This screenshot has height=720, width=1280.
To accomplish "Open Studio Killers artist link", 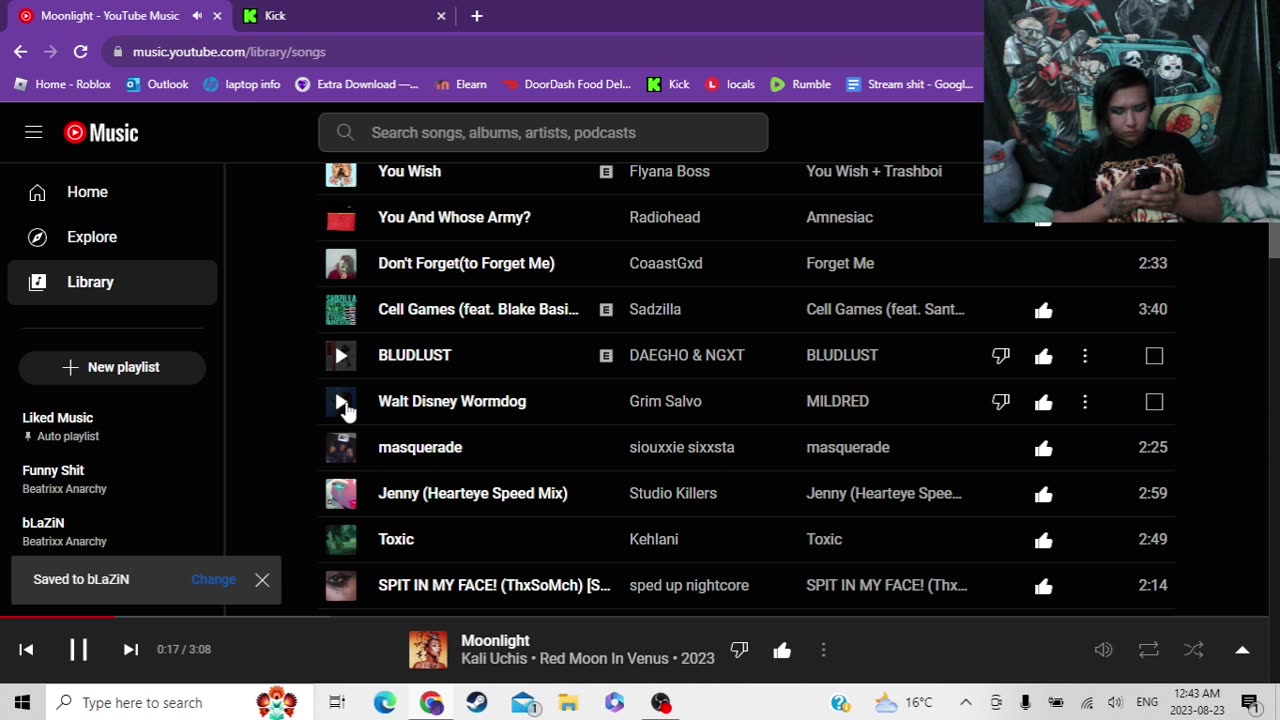I will coord(673,493).
